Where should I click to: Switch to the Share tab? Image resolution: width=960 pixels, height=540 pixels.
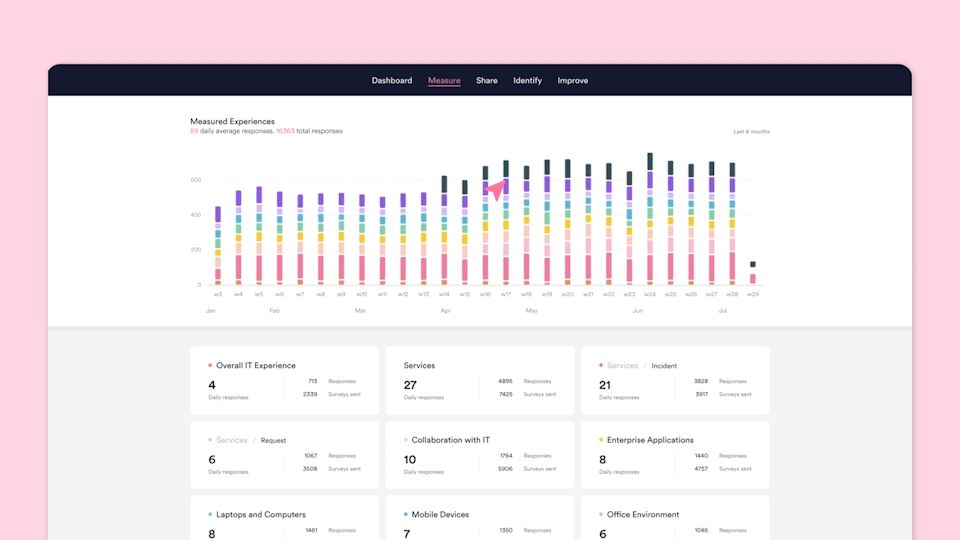click(x=486, y=81)
